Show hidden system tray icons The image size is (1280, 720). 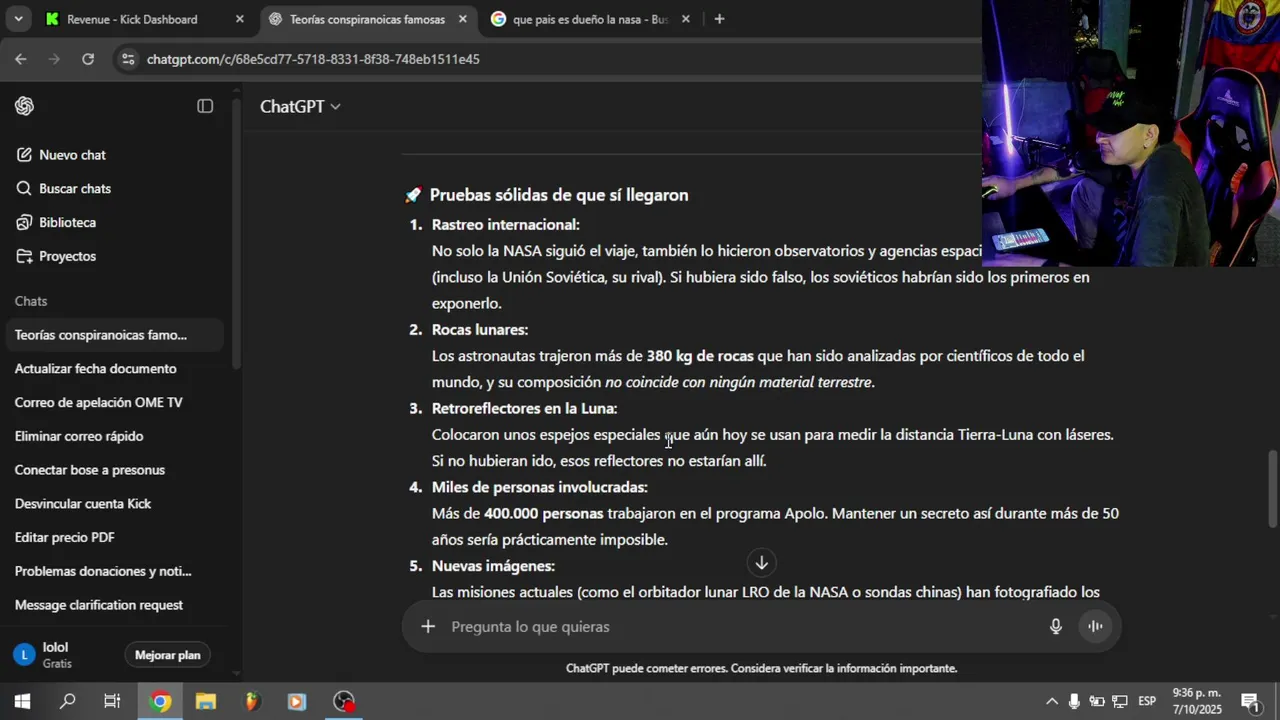pyautogui.click(x=1052, y=701)
